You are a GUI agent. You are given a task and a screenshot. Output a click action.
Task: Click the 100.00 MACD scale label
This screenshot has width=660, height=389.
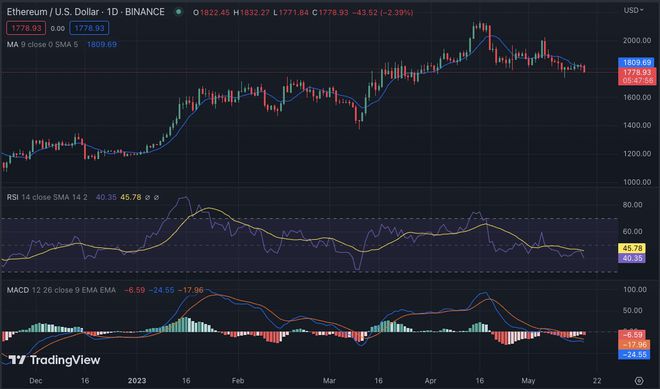(x=634, y=290)
